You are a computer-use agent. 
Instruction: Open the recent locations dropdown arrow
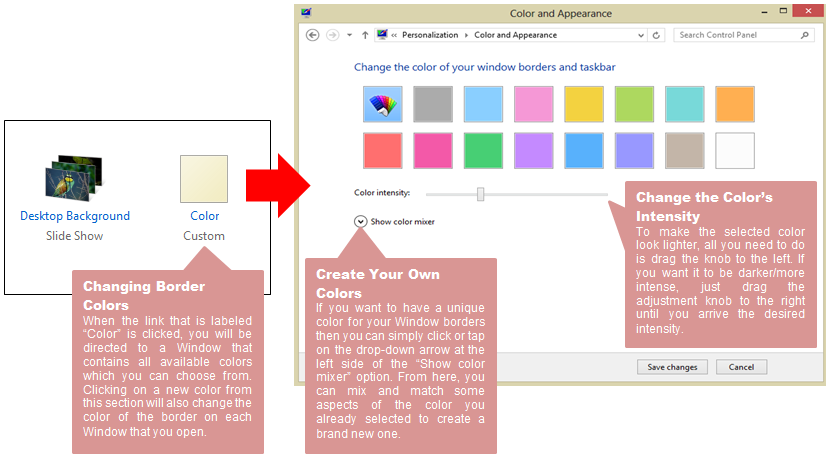pos(349,35)
